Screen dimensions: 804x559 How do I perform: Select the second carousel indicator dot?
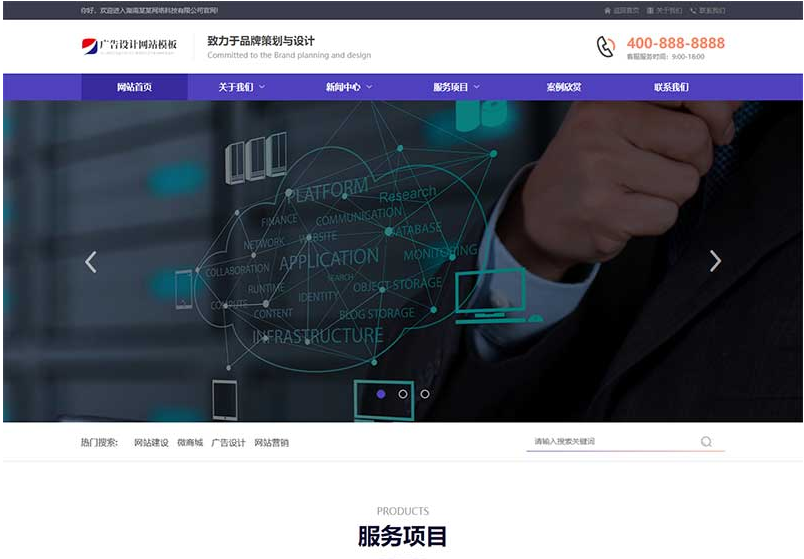(403, 394)
